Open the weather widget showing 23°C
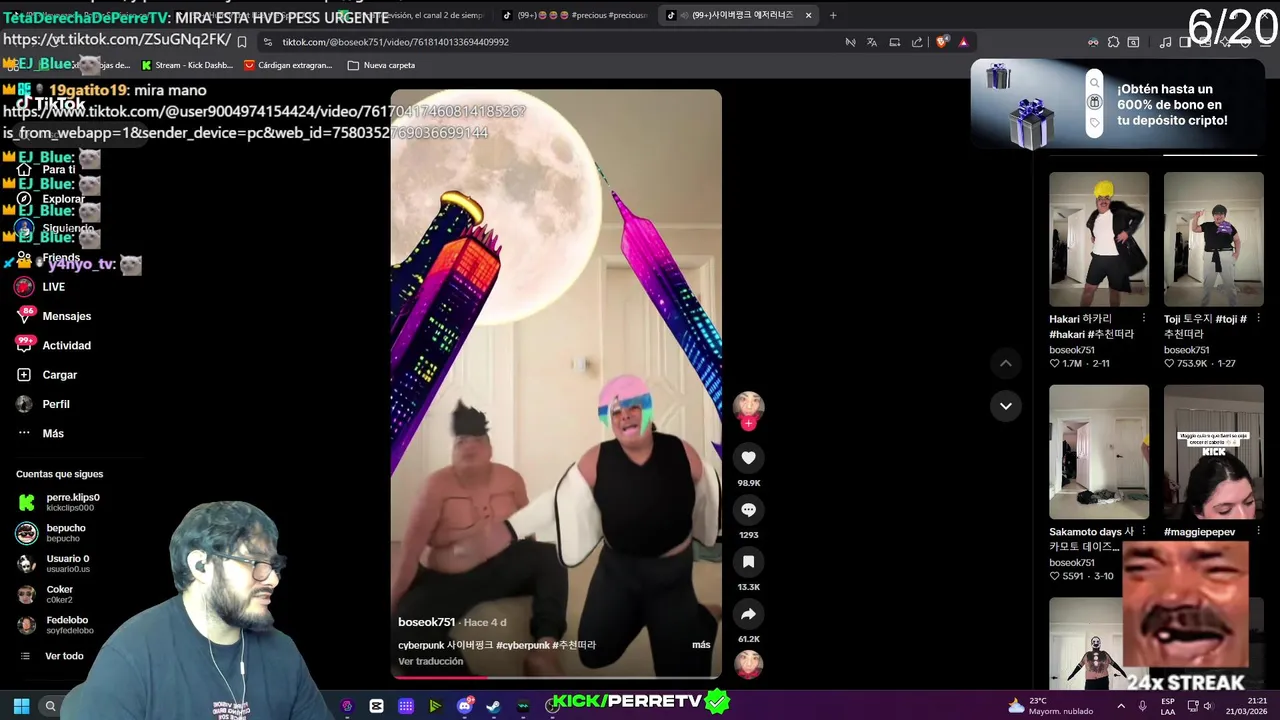 coord(1051,706)
